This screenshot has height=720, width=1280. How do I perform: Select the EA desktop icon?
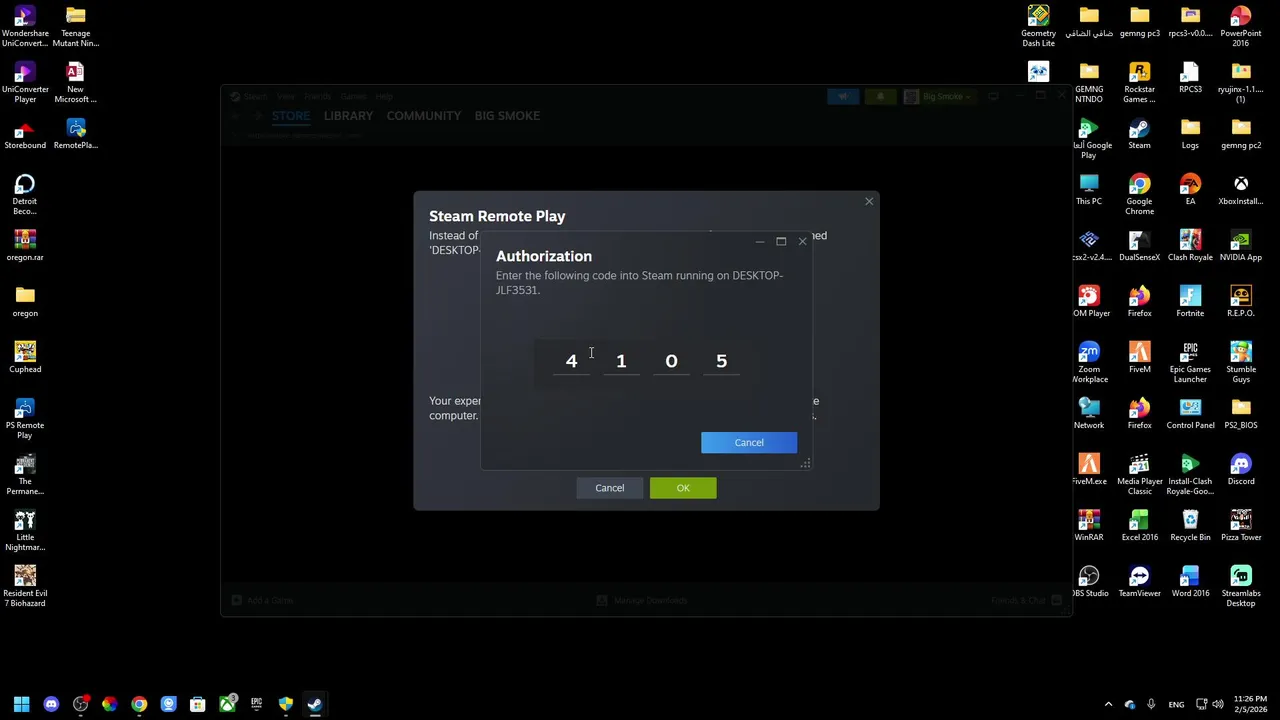coord(1190,191)
